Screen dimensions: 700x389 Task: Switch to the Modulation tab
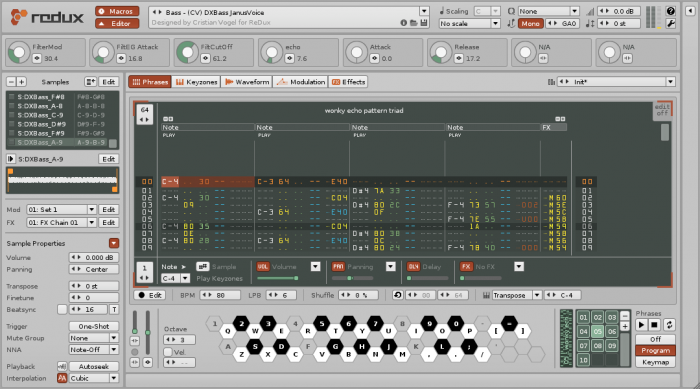tap(300, 82)
